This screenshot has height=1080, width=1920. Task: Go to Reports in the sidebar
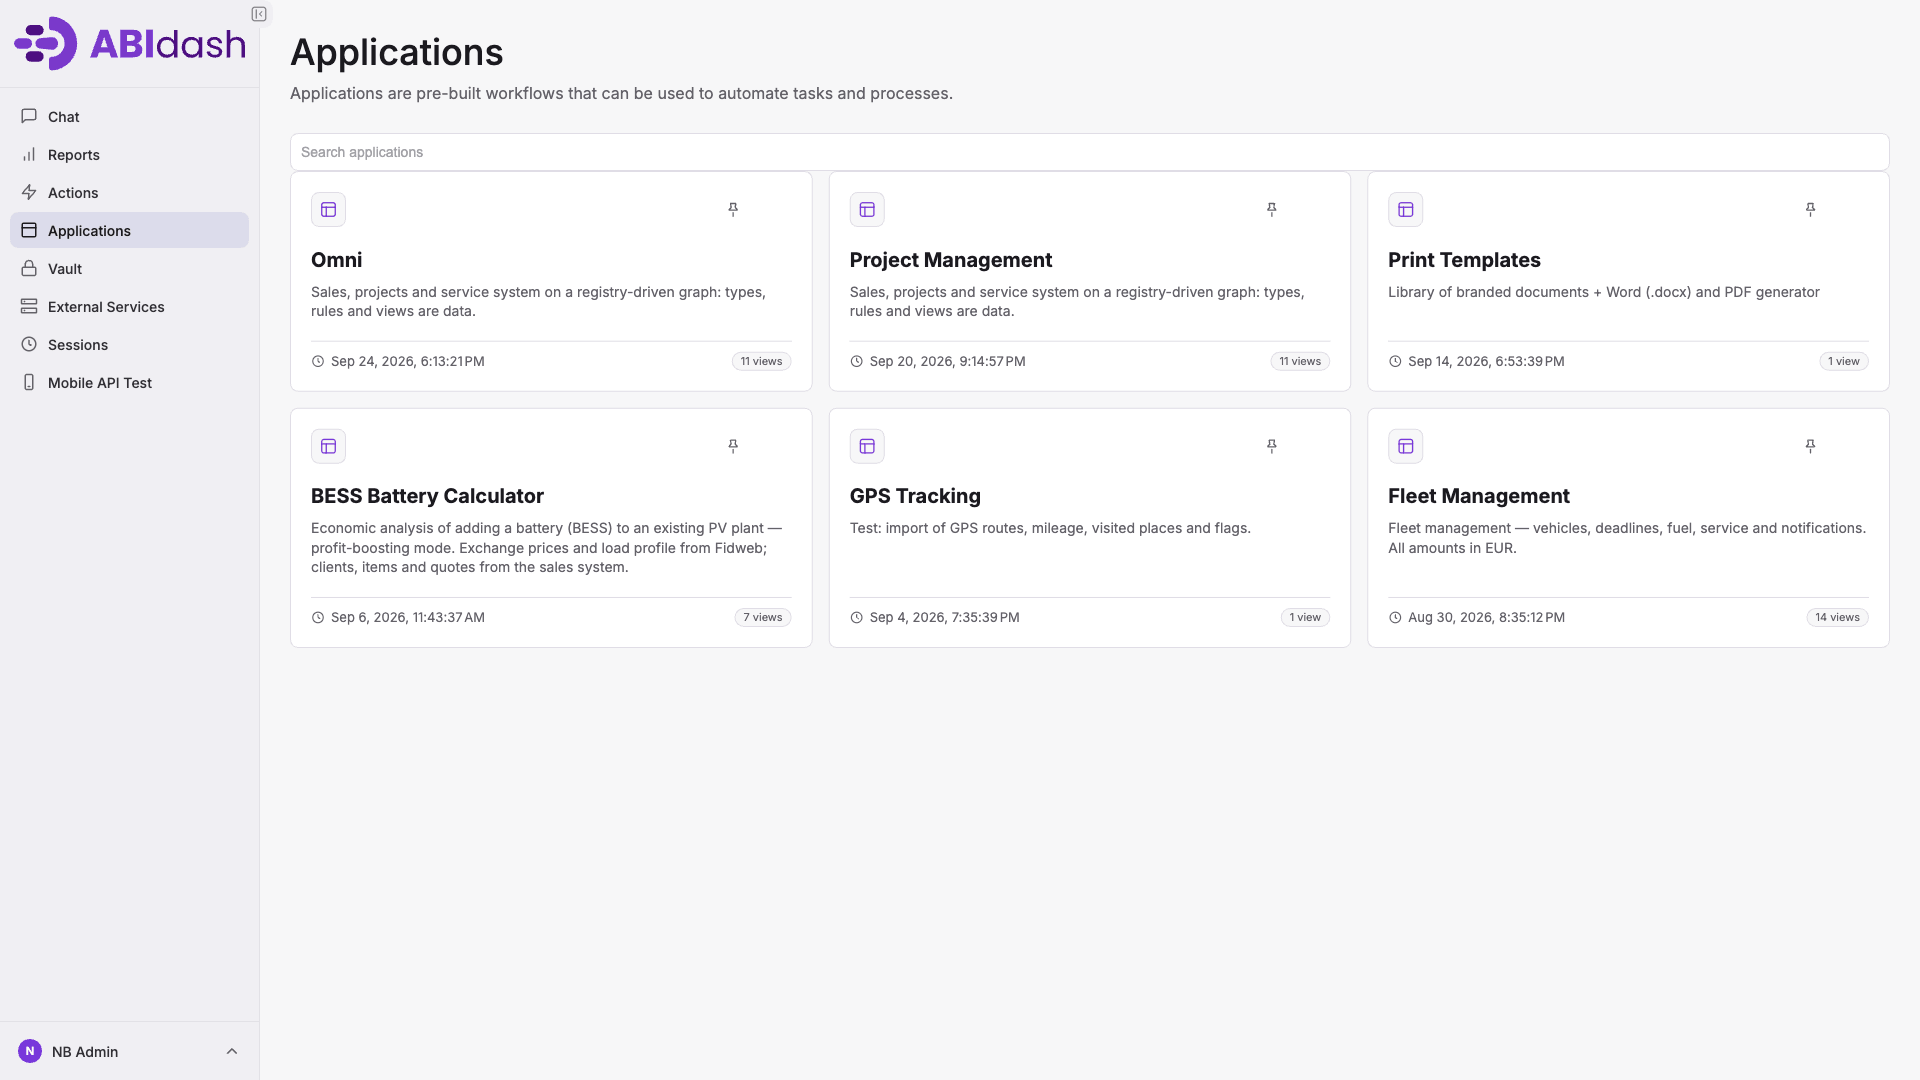click(129, 155)
